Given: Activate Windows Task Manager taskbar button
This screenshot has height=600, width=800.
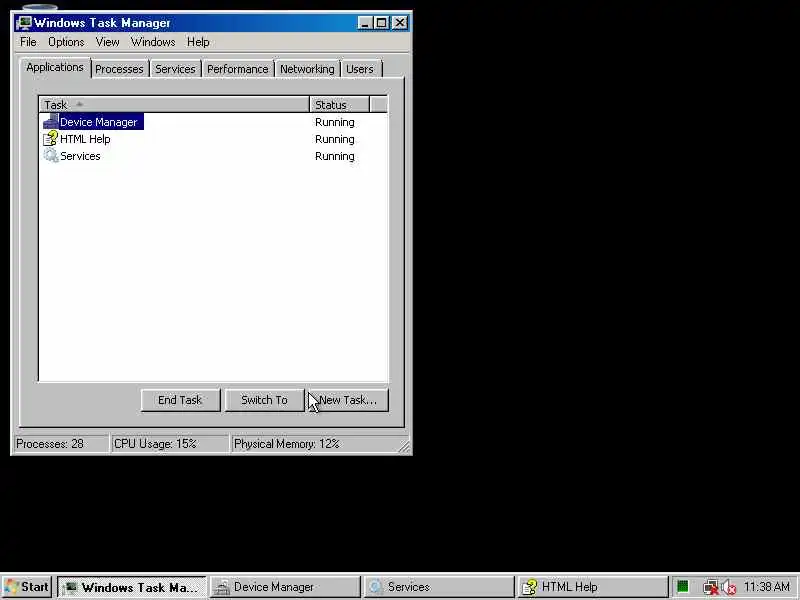Looking at the screenshot, I should point(132,587).
